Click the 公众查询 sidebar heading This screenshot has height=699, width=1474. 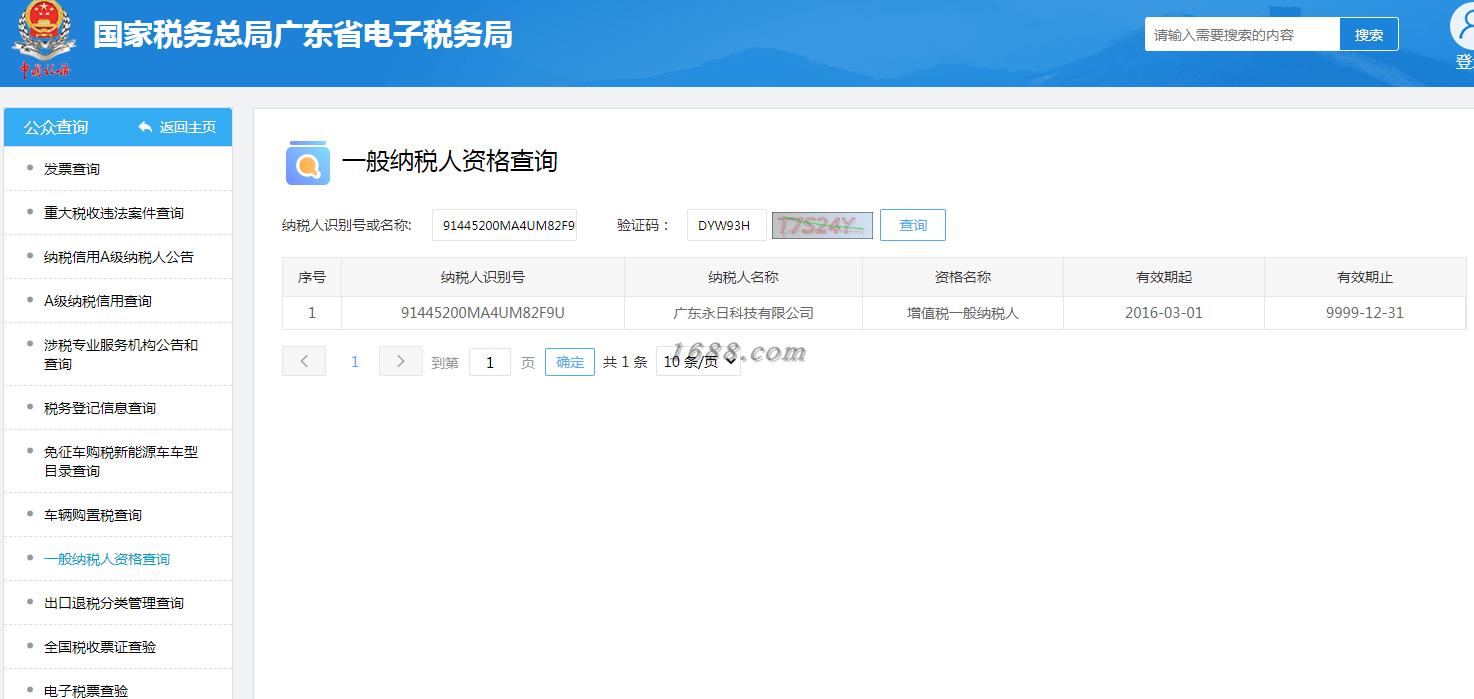point(56,127)
